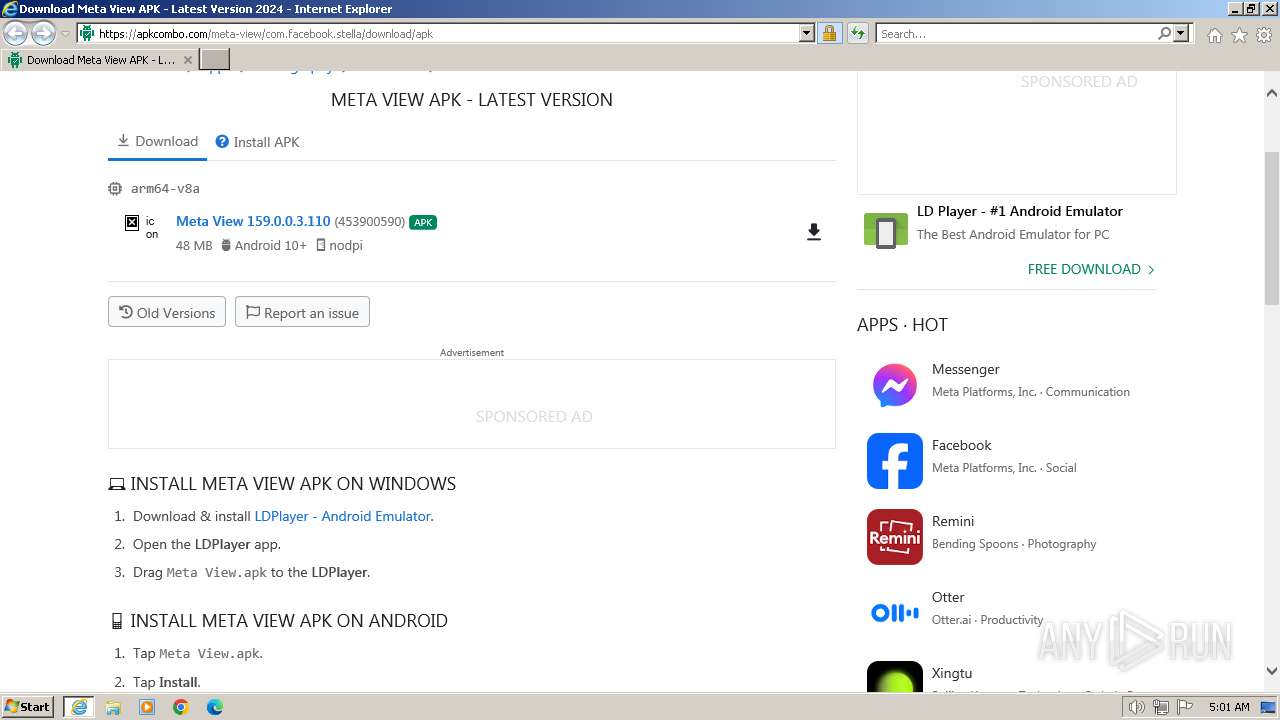Open the Otter app icon
1280x720 pixels.
[895, 613]
